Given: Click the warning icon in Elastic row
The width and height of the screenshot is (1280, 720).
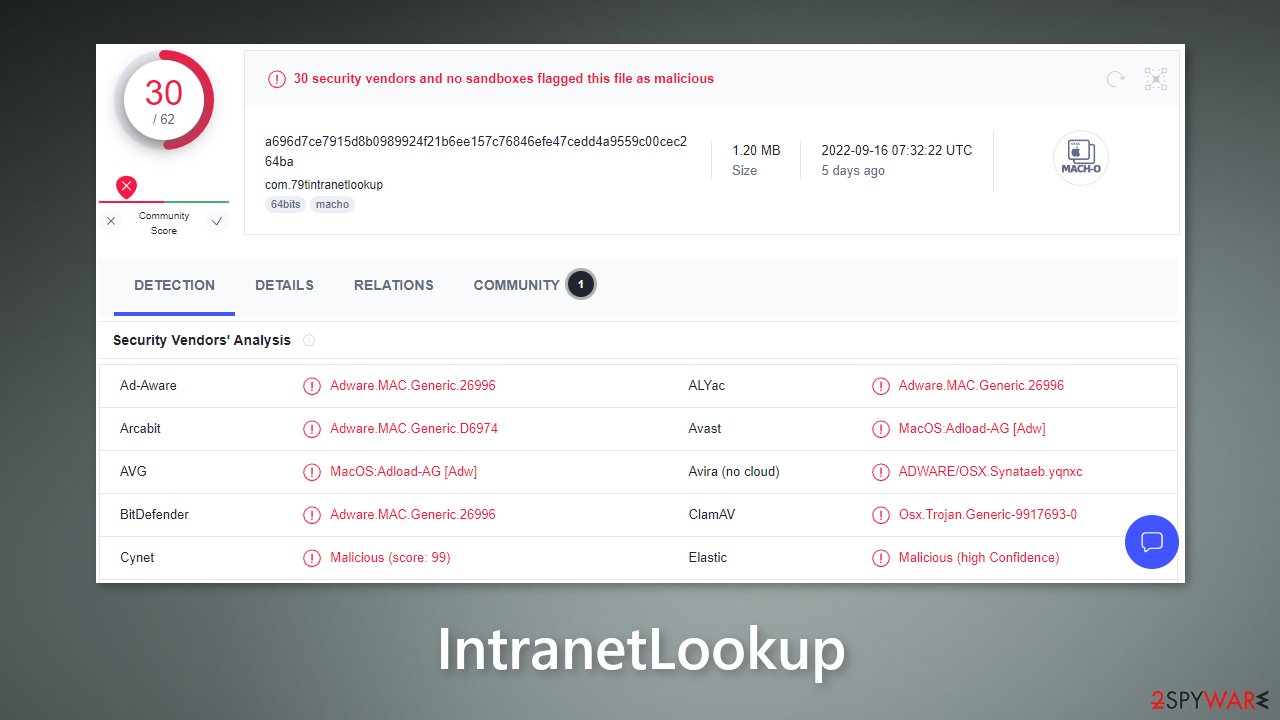Looking at the screenshot, I should [881, 558].
